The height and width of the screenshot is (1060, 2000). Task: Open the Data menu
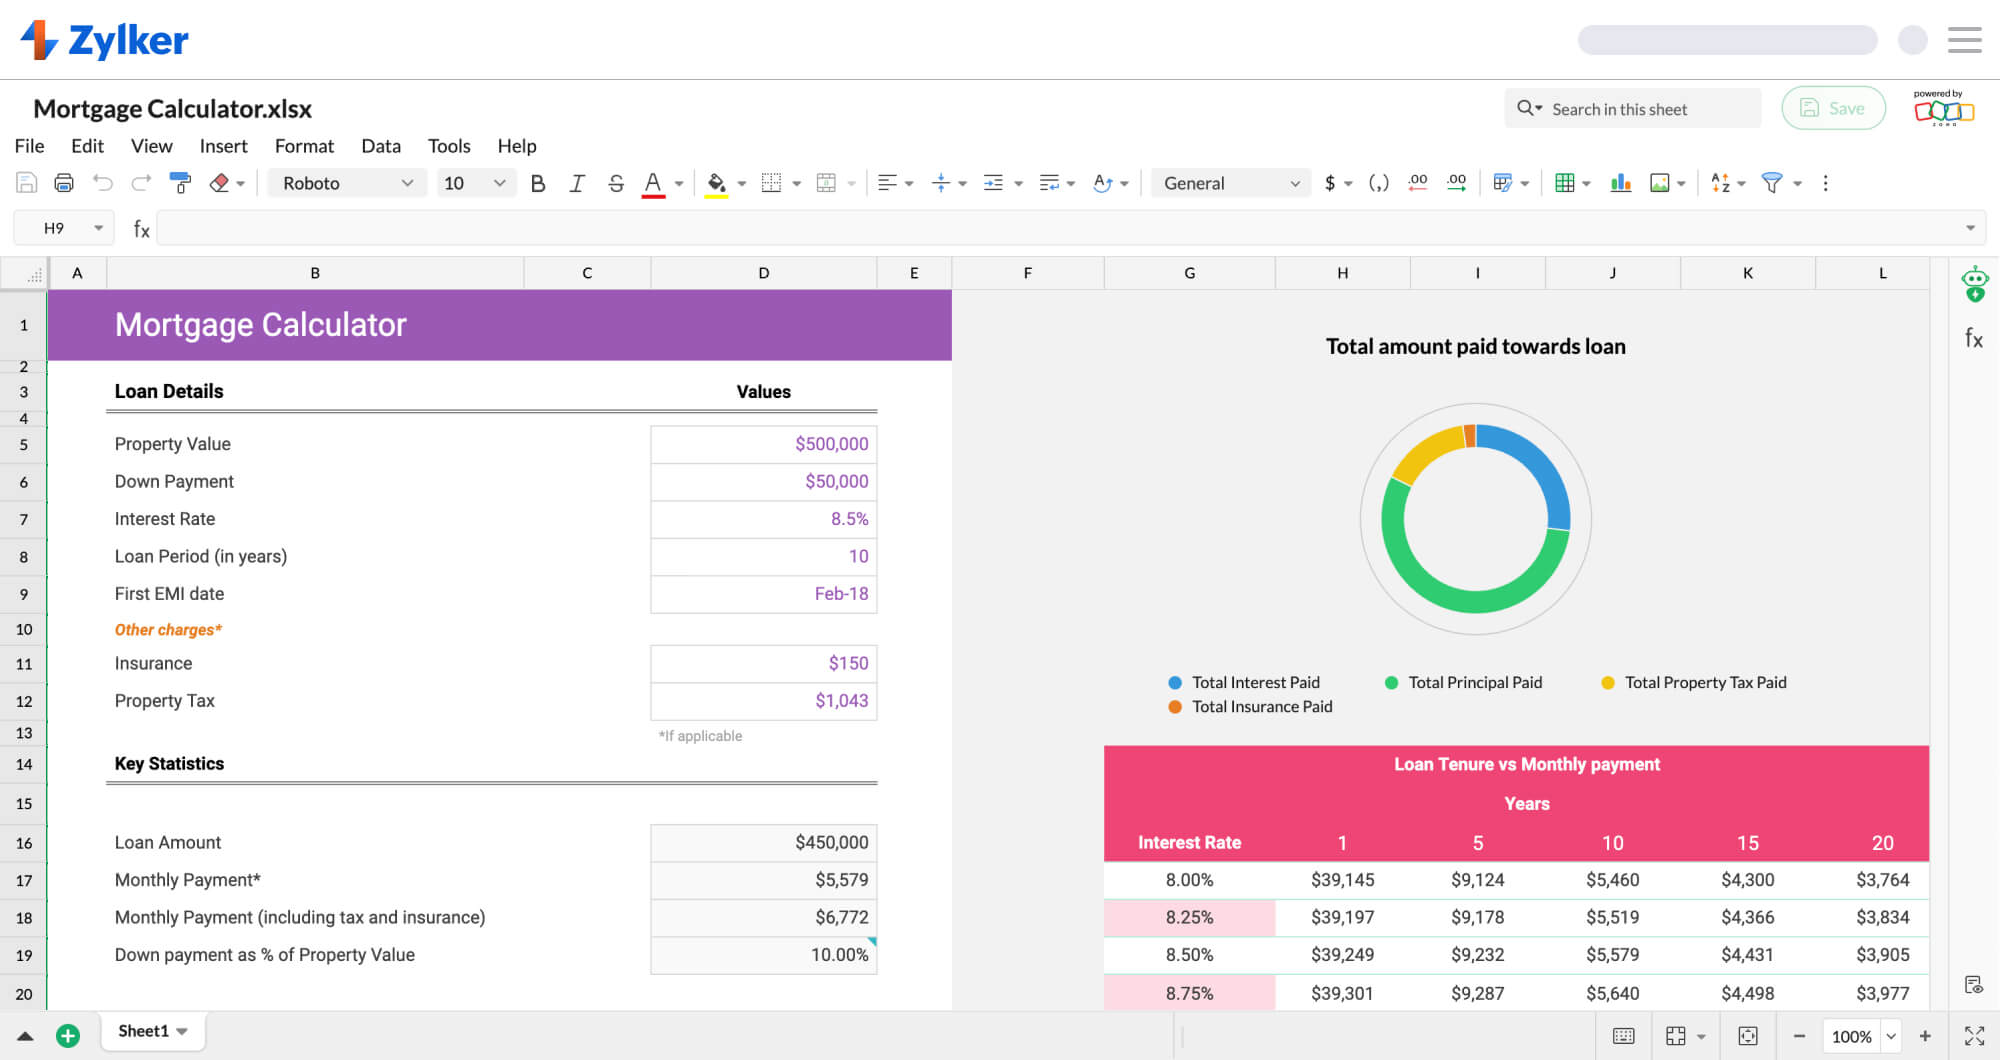(x=380, y=146)
